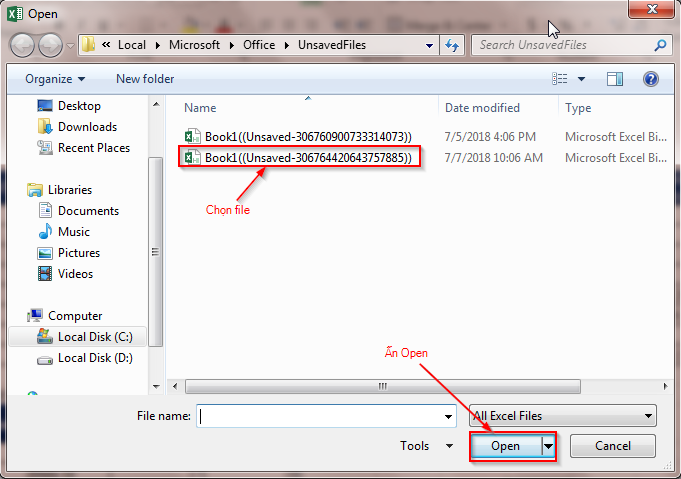Click the blue Help question mark icon
The image size is (681, 479).
click(x=651, y=79)
